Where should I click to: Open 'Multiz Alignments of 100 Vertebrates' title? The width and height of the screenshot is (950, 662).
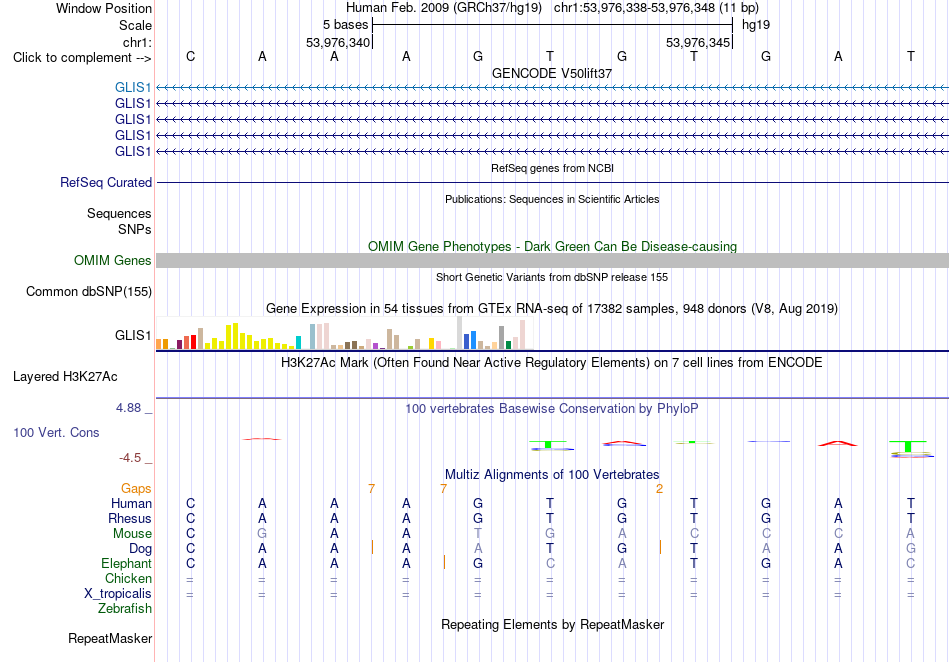(x=552, y=475)
